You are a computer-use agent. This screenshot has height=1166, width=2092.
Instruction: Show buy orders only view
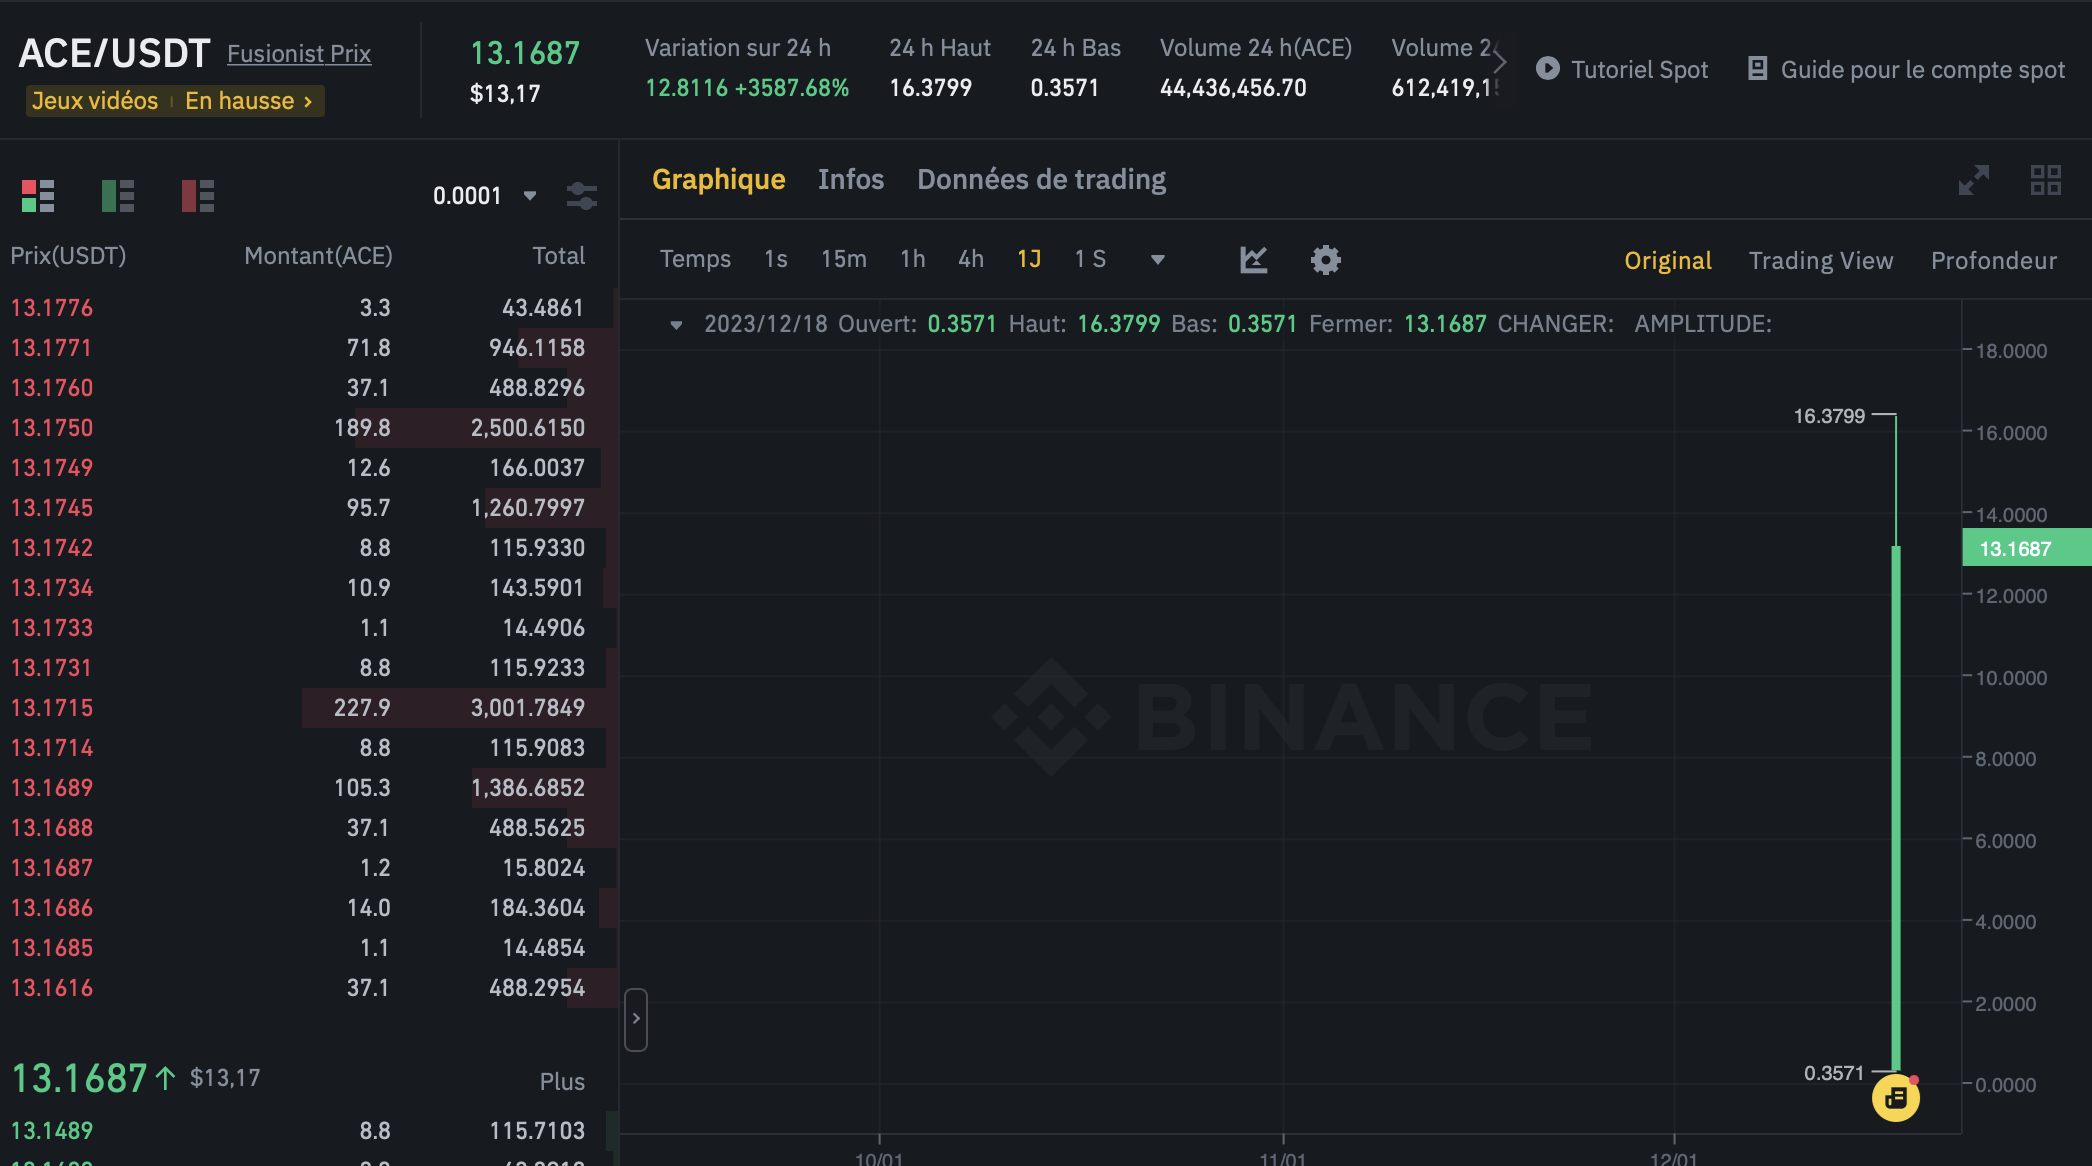[x=118, y=196]
